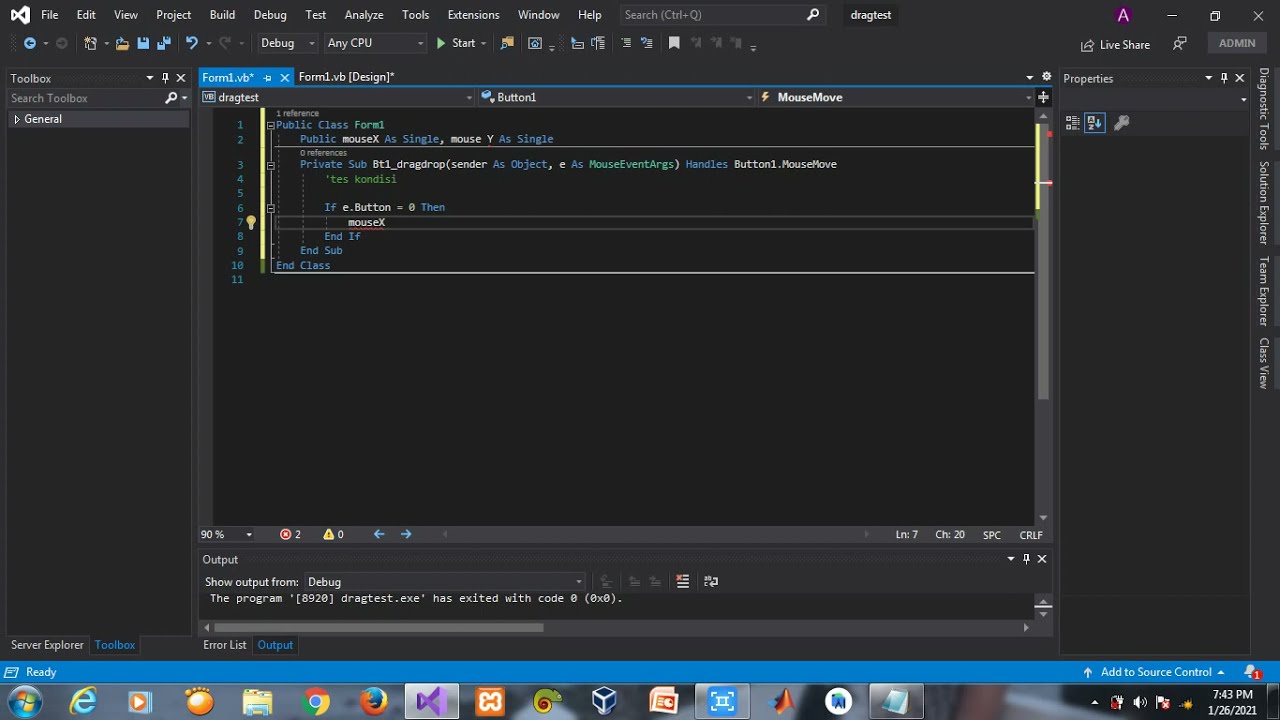This screenshot has width=1280, height=720.
Task: Navigate to next issue with right arrow
Action: pos(406,534)
